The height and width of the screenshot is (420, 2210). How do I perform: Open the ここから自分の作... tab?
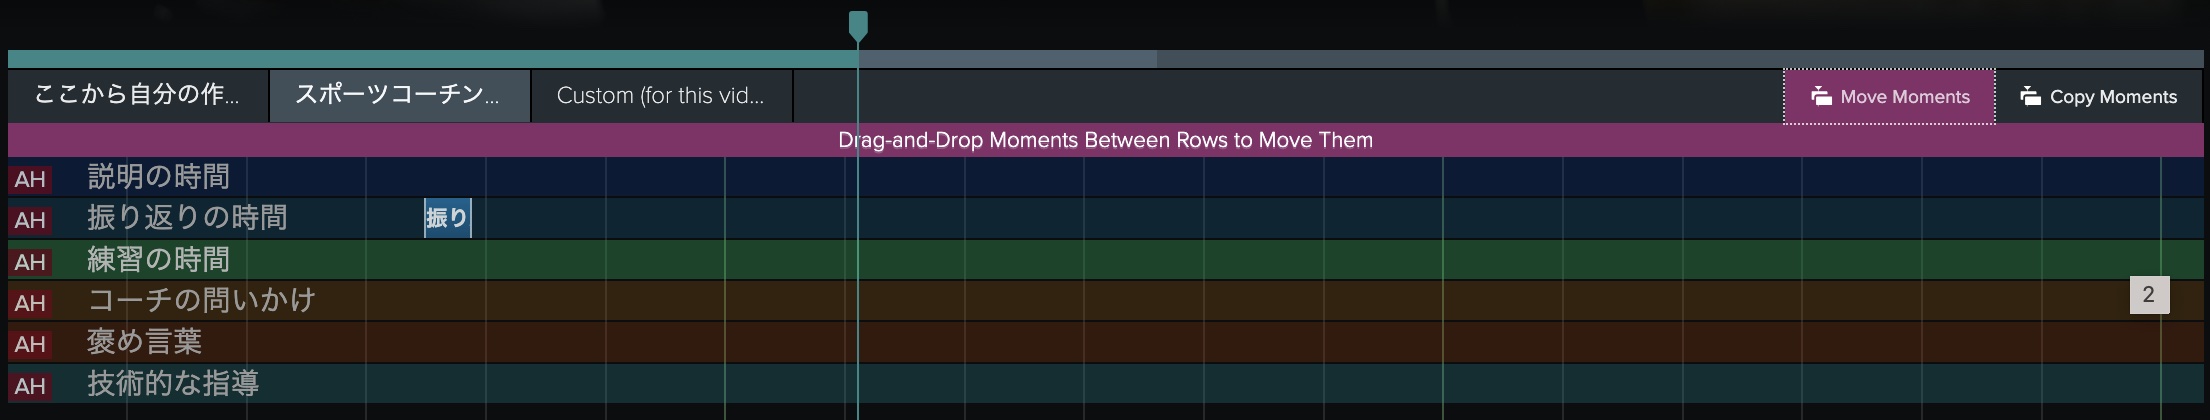click(137, 96)
